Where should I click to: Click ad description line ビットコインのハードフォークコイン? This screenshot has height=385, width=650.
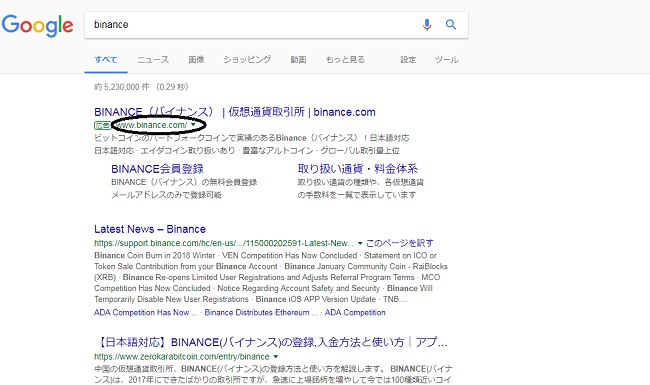(x=252, y=138)
